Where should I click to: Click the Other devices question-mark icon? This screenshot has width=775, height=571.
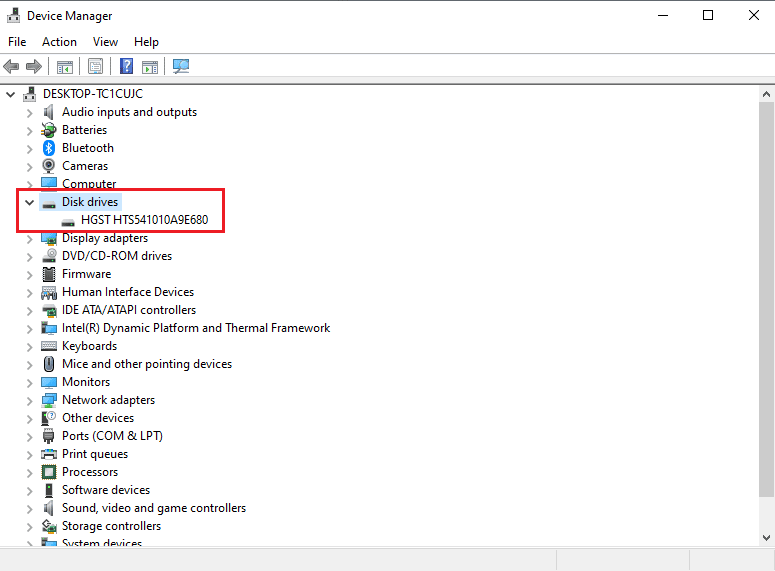[48, 418]
